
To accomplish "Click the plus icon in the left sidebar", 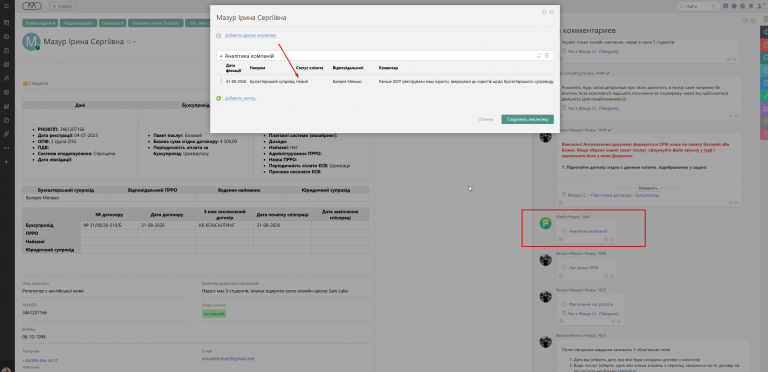I will coord(6,162).
